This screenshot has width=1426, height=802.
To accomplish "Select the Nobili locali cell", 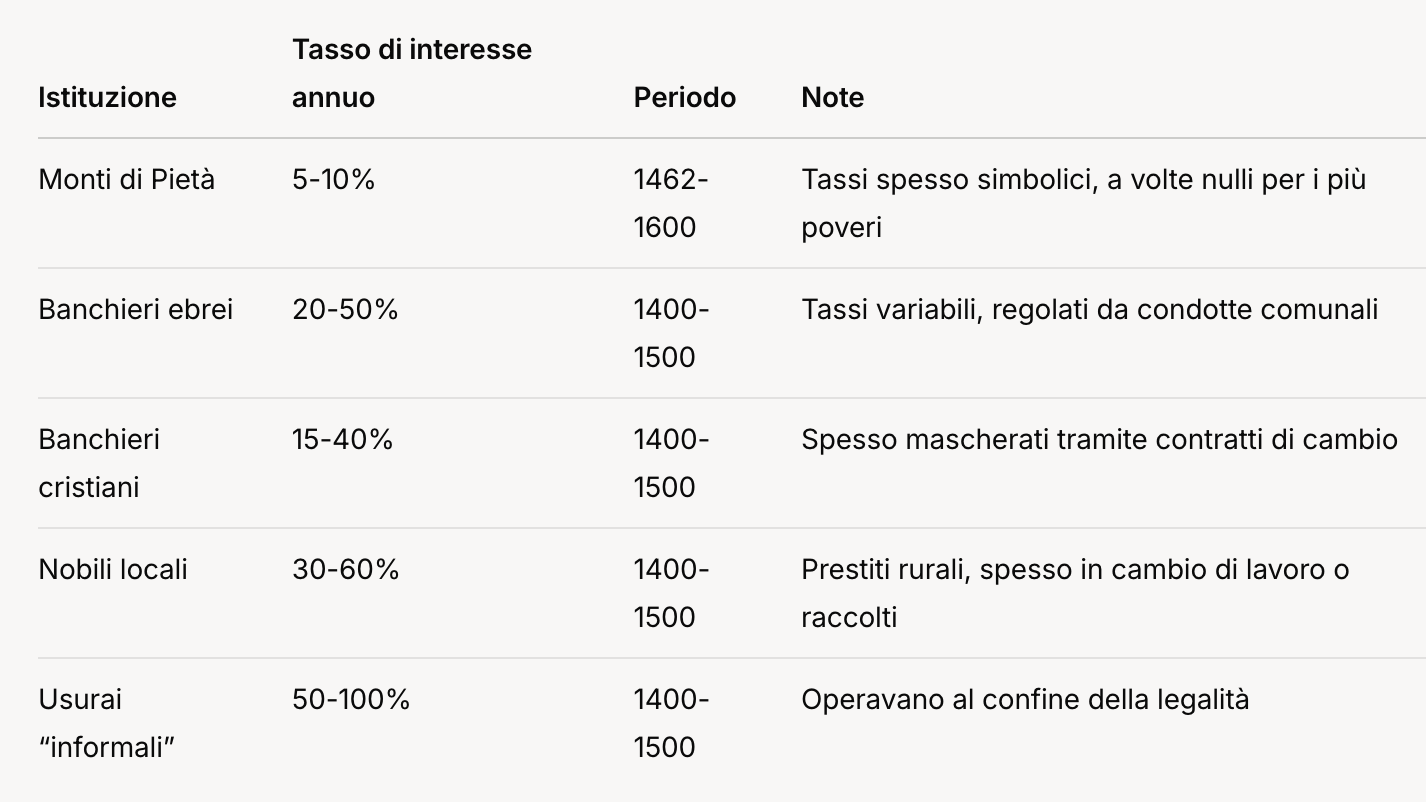I will pos(113,570).
